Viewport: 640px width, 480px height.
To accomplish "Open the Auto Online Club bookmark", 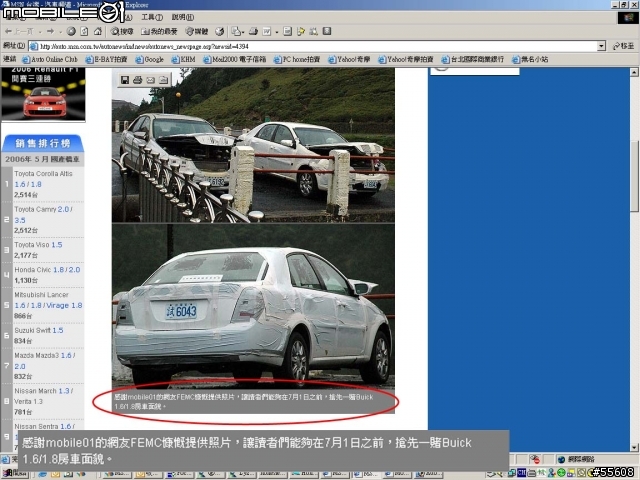I will [x=49, y=60].
